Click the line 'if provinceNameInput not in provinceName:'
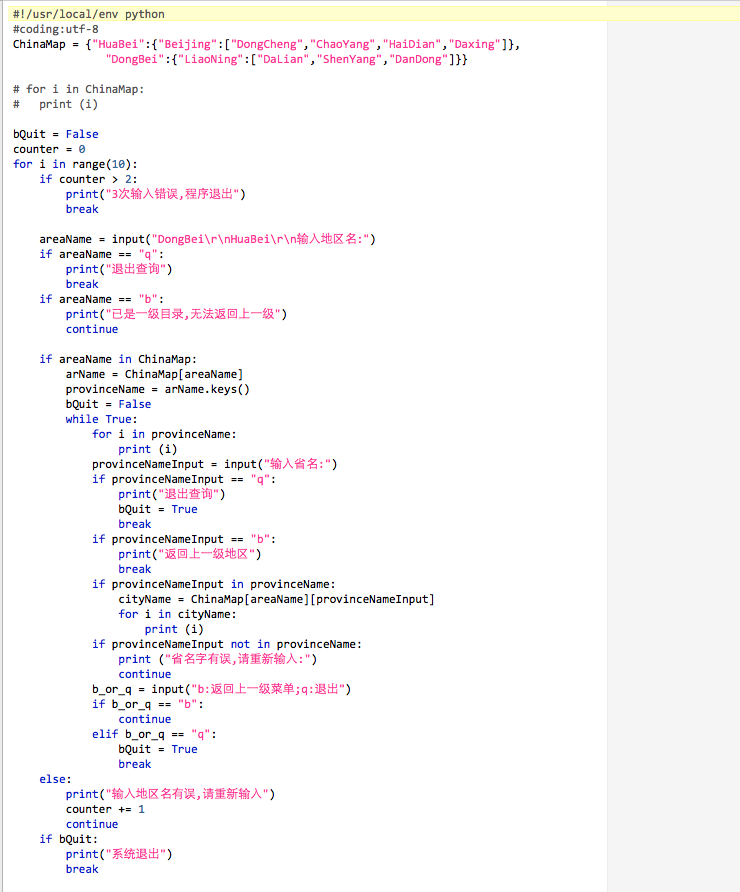This screenshot has height=892, width=740. tap(226, 644)
